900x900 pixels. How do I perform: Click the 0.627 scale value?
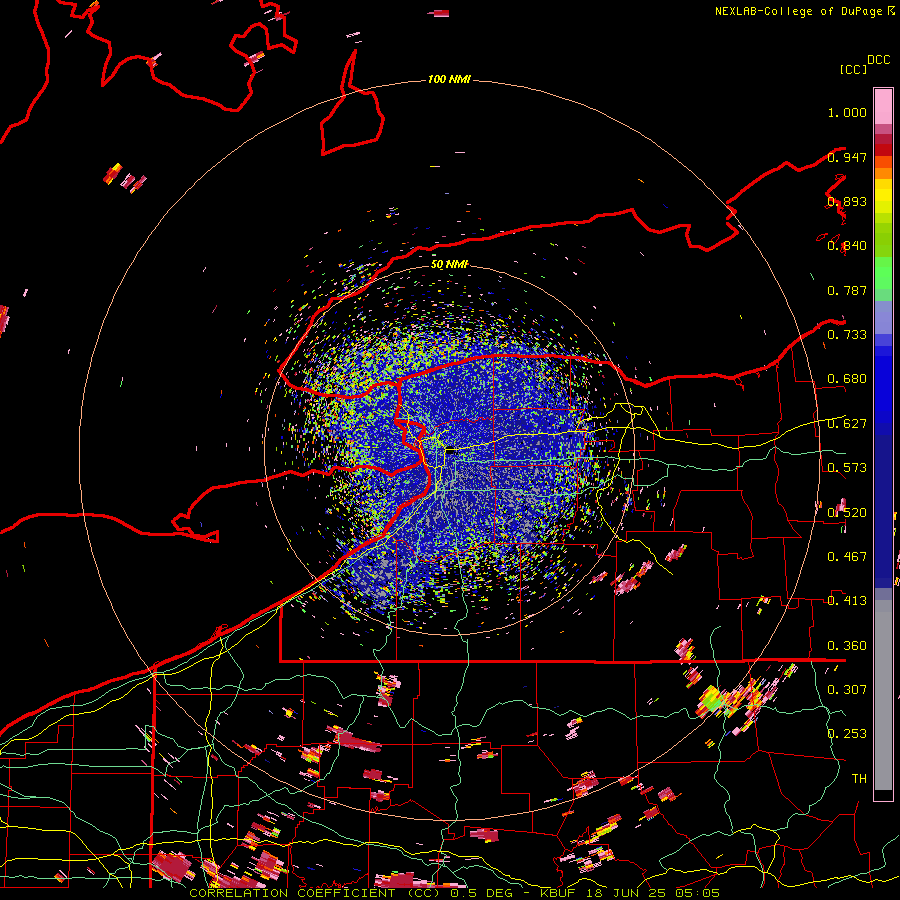pyautogui.click(x=847, y=424)
